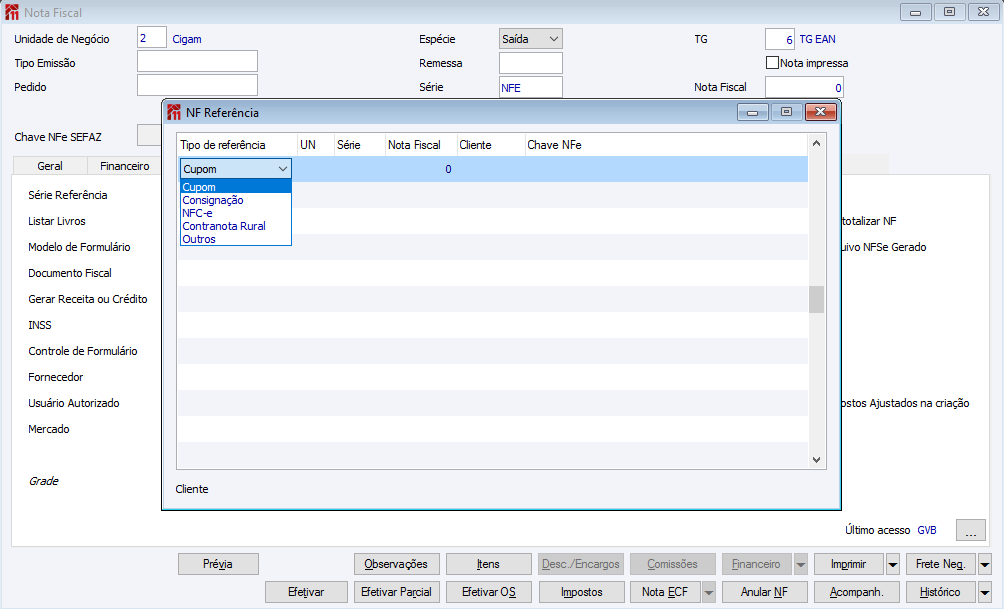The width and height of the screenshot is (1004, 609).
Task: Click Efetivar OS button
Action: pos(489,592)
